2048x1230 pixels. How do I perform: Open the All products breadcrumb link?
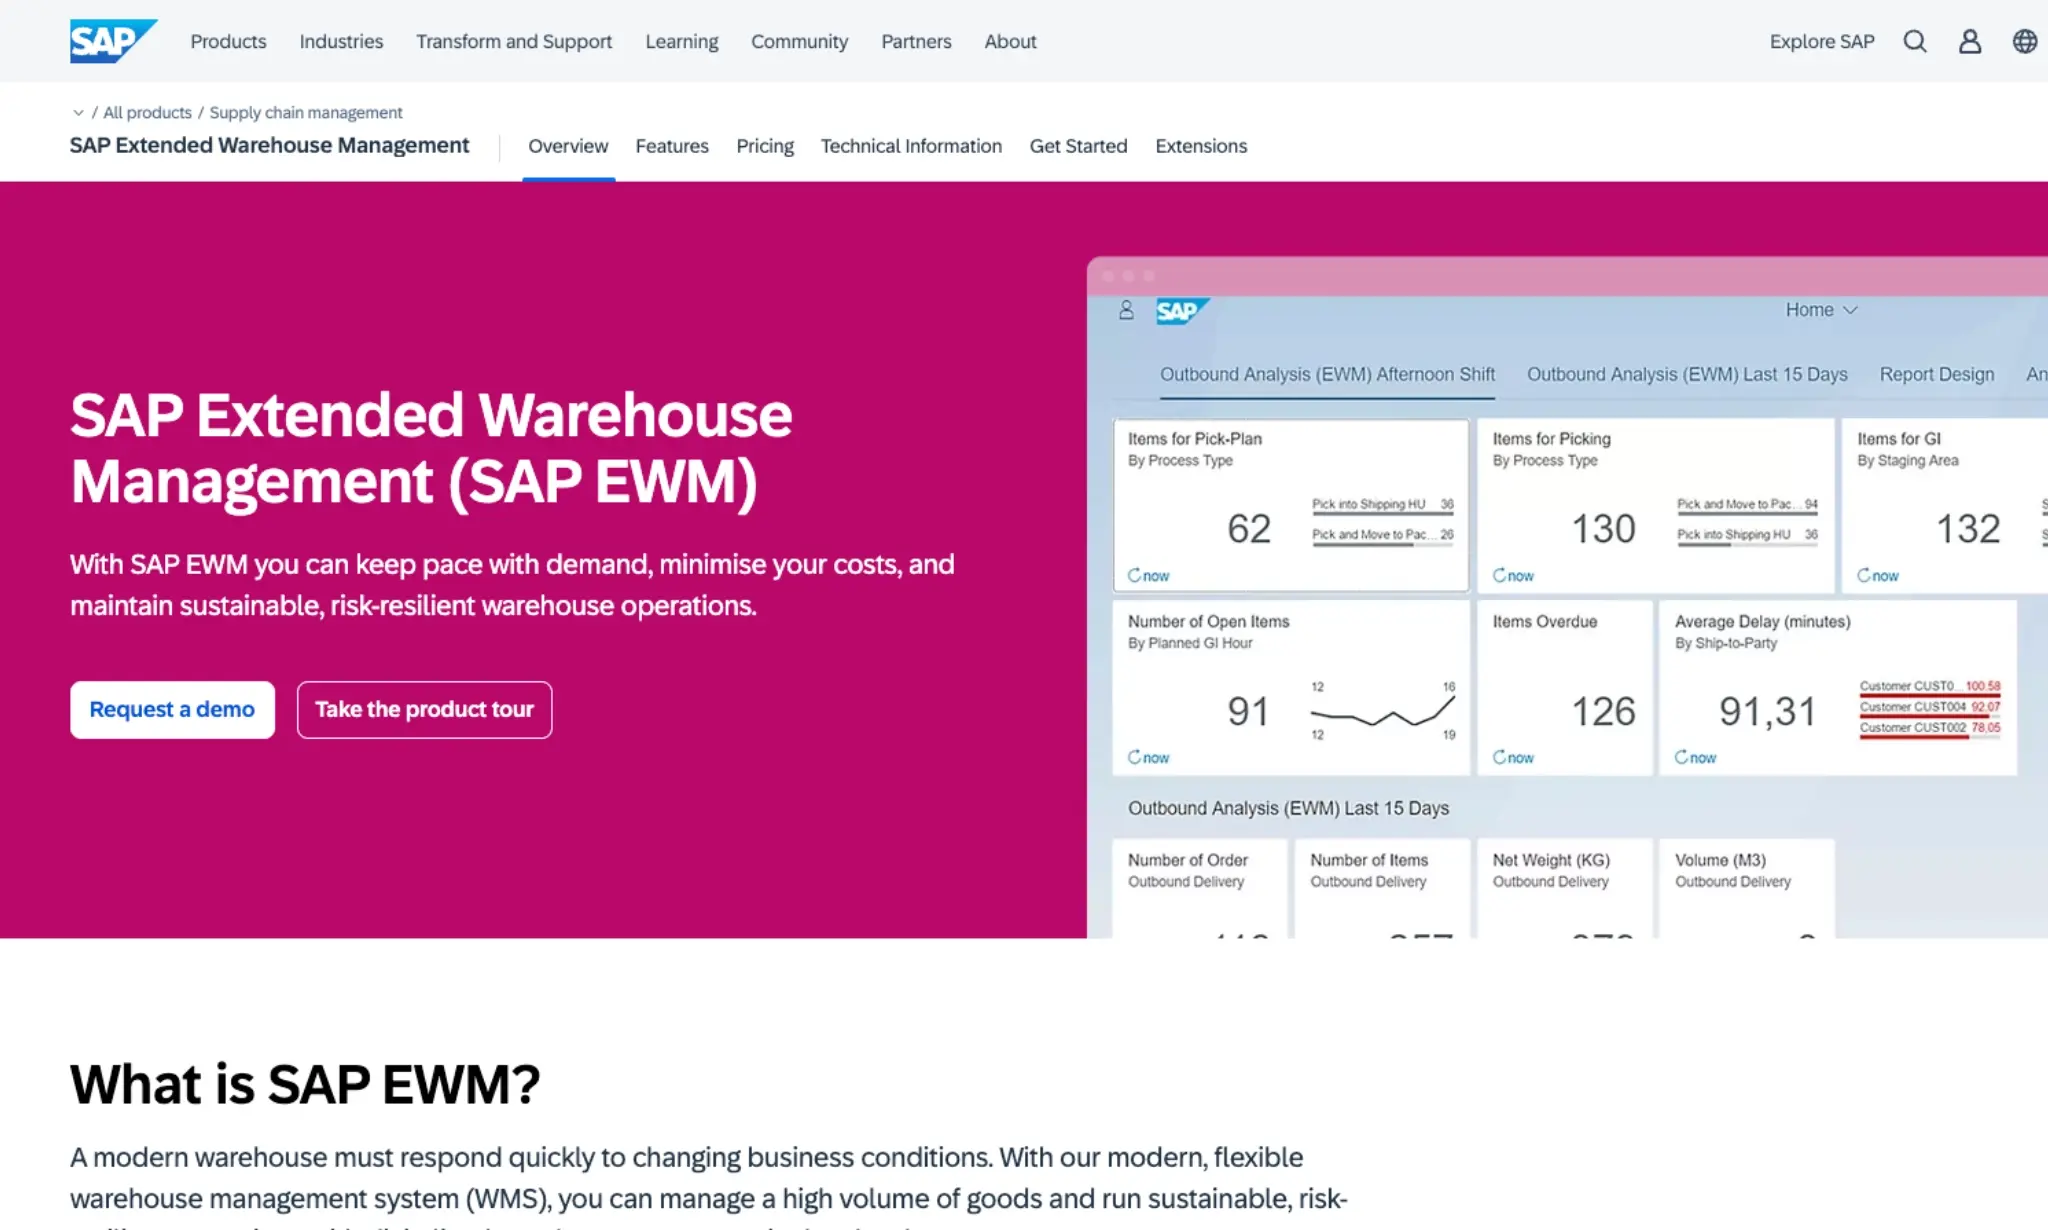[148, 112]
